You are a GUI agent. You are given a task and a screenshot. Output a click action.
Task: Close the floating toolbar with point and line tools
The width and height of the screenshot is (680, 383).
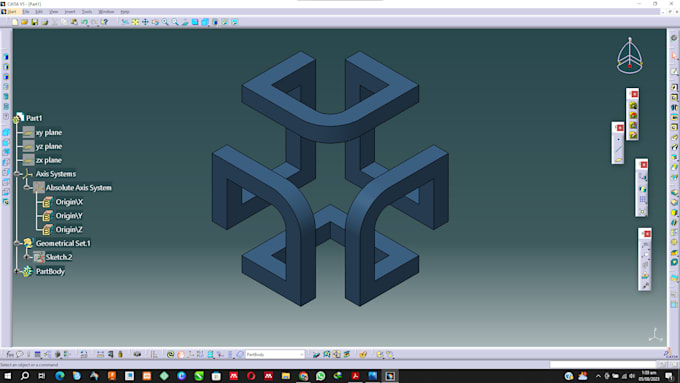(x=620, y=128)
